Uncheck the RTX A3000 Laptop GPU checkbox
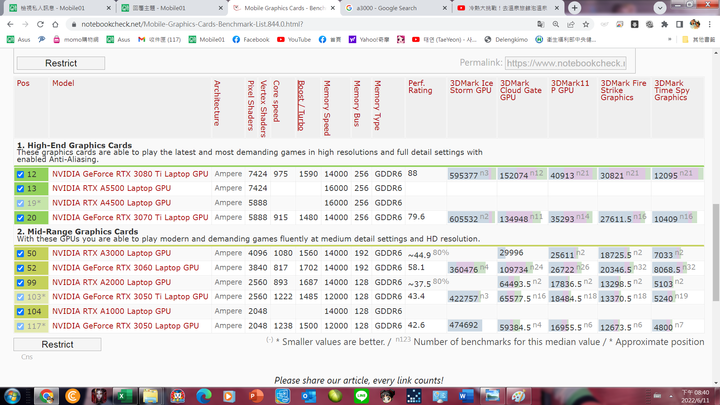The width and height of the screenshot is (720, 405). [20, 253]
